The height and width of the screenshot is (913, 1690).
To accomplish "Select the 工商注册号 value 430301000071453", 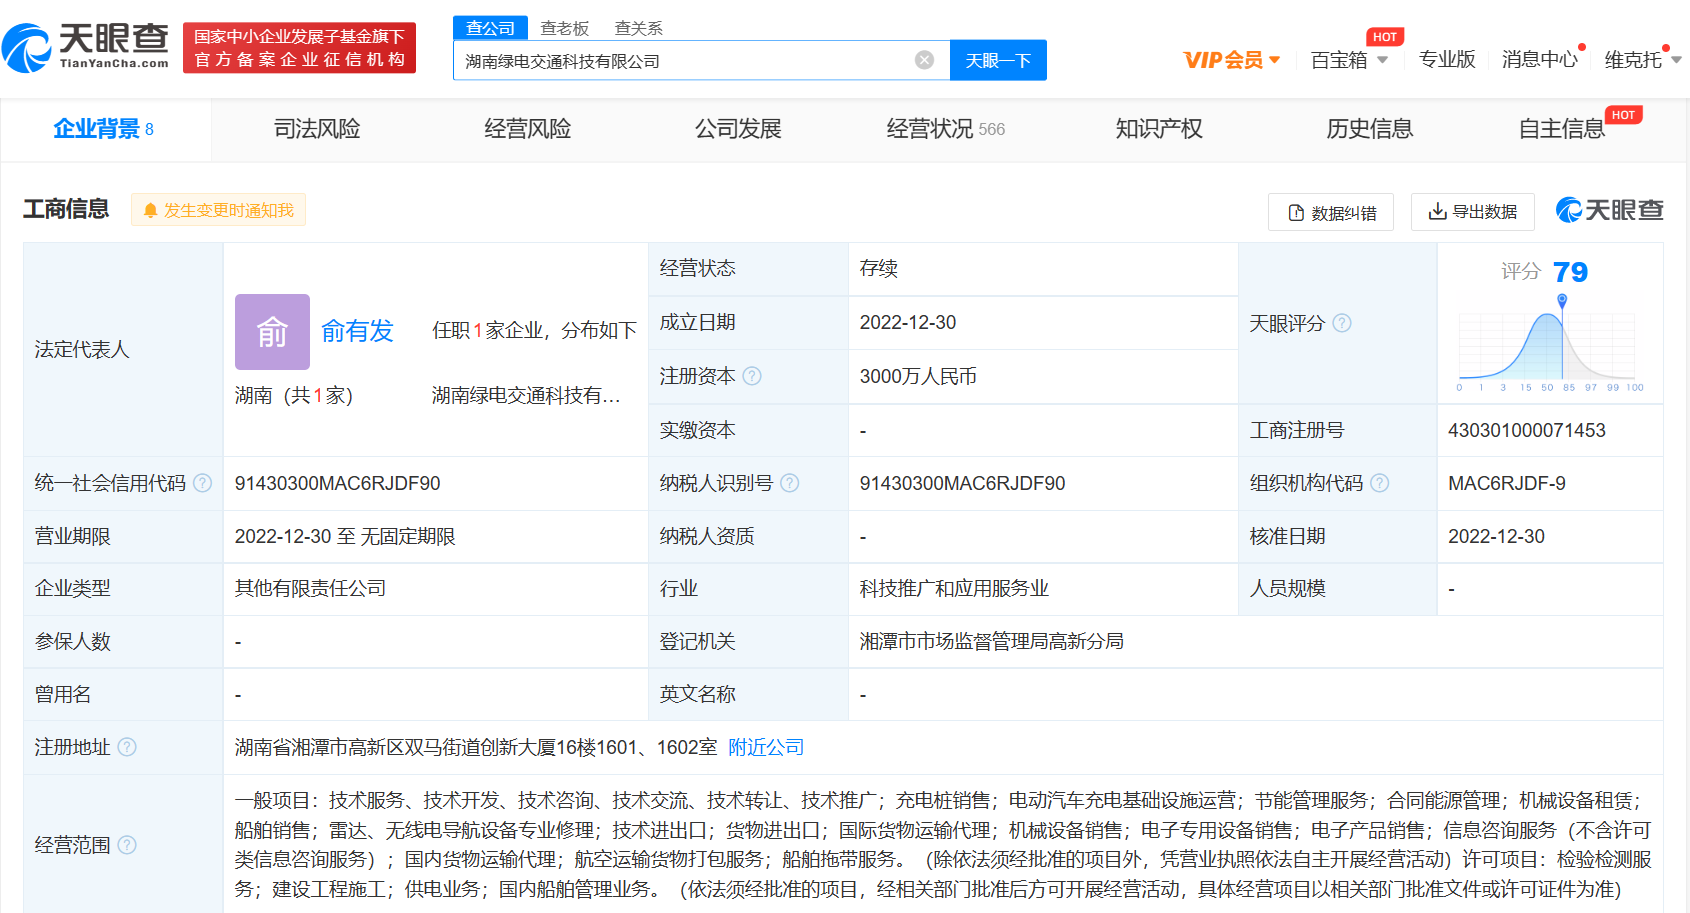I will click(x=1526, y=430).
